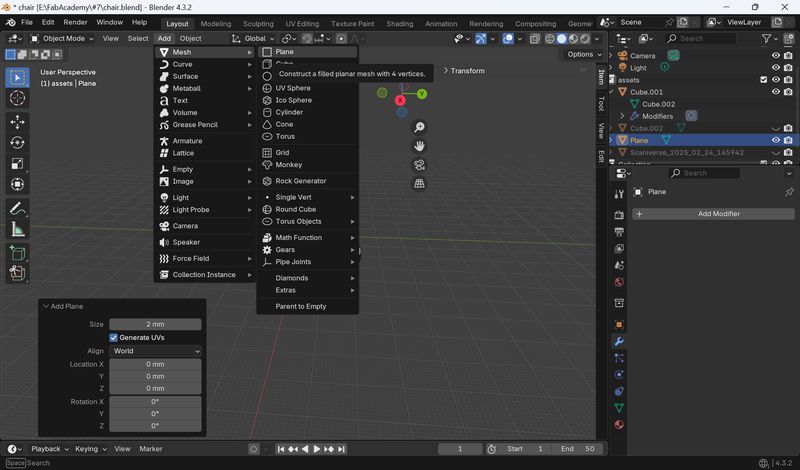Select the Add Cube tool

(17, 253)
